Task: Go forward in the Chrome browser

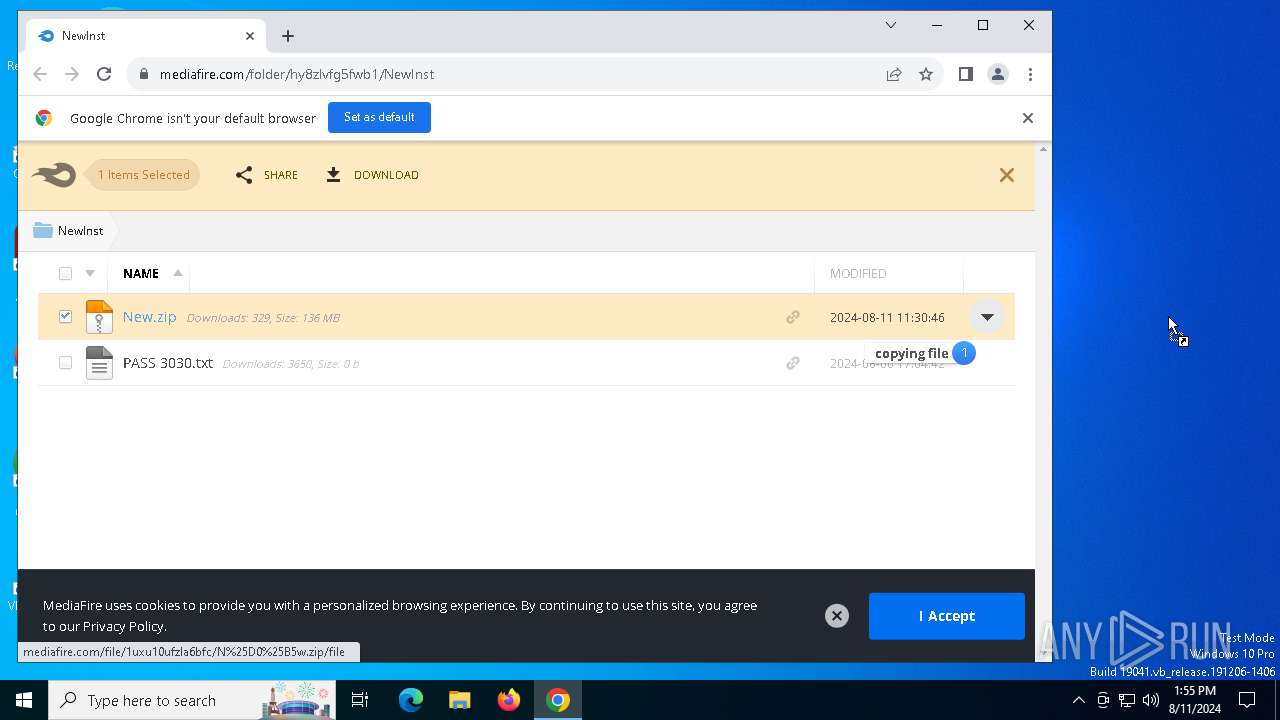Action: click(x=72, y=74)
